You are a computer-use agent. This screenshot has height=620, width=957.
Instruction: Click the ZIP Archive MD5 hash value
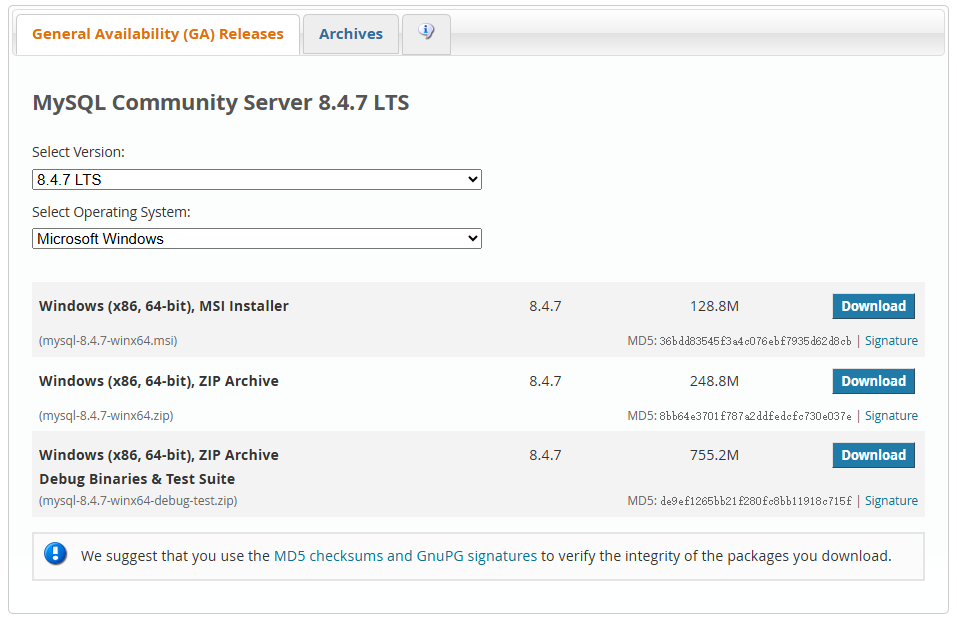755,416
